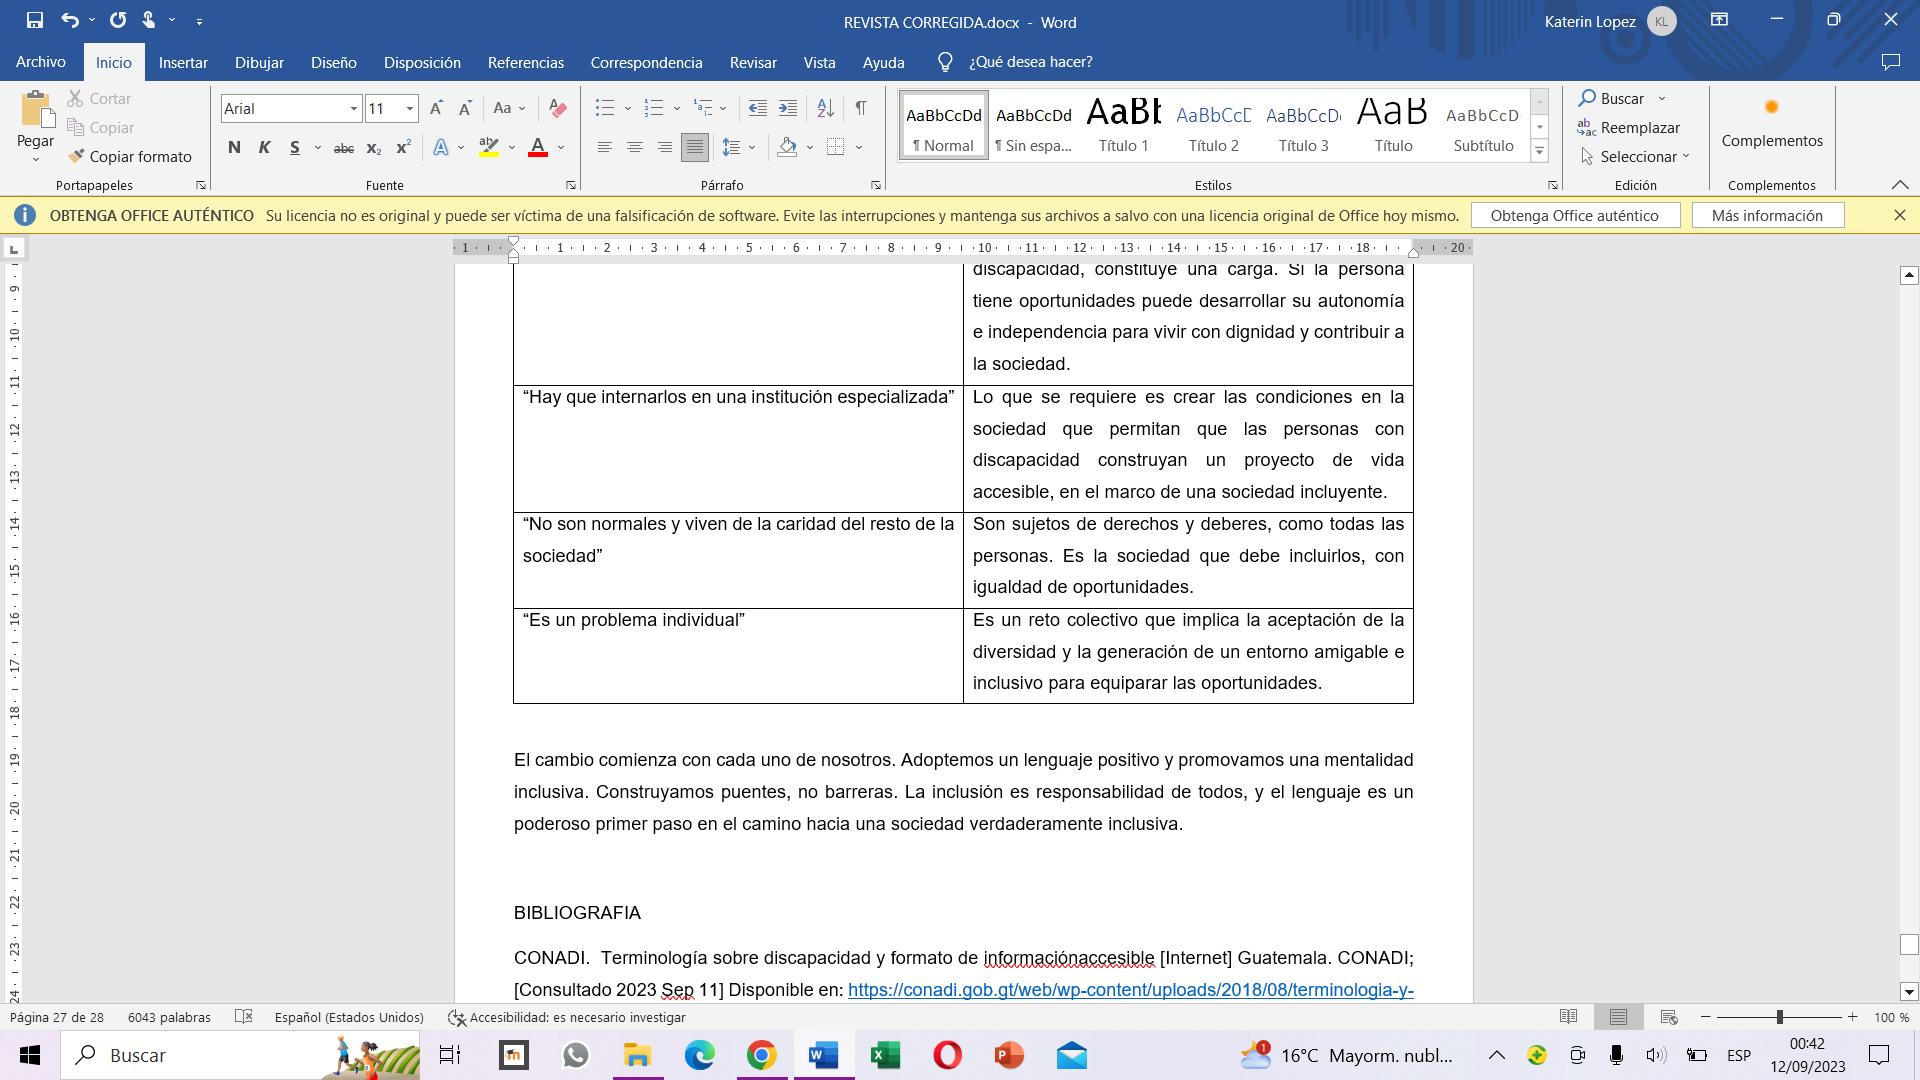Open the conadi.gob.gt hyperlink in the bibliography
Image resolution: width=1920 pixels, height=1080 pixels.
tap(1130, 989)
